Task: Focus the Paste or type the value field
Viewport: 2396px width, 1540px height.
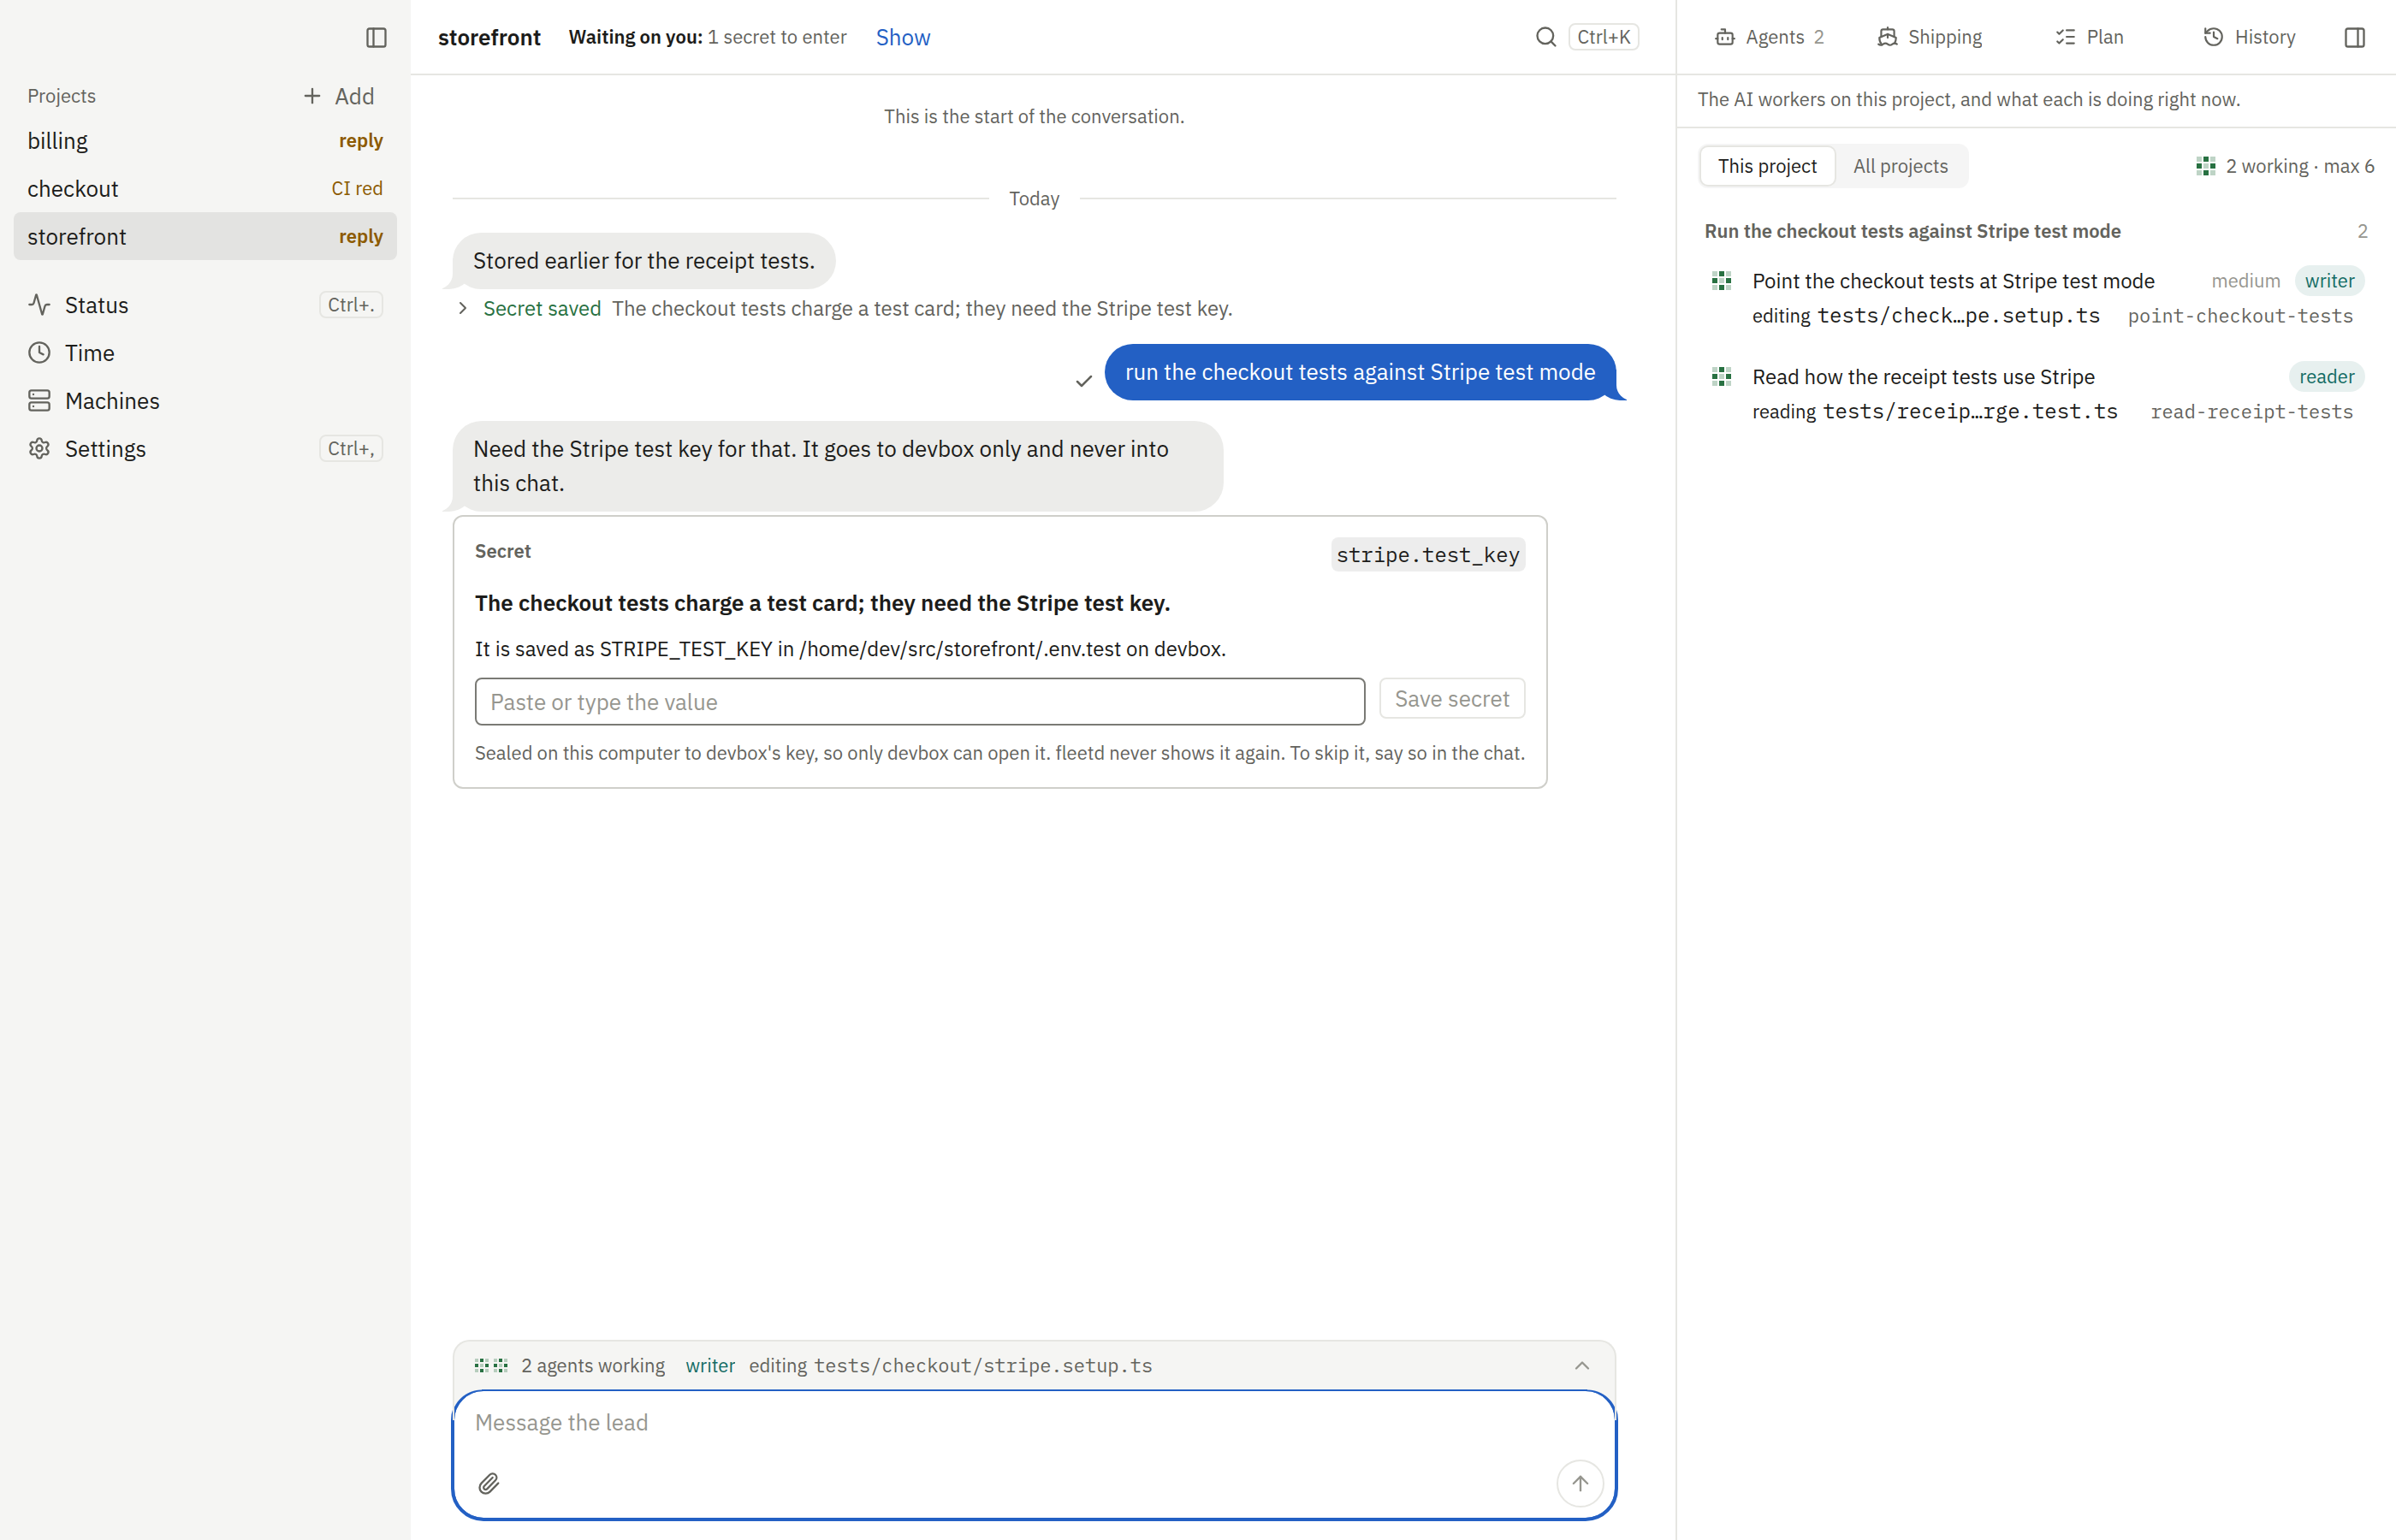Action: [x=920, y=702]
